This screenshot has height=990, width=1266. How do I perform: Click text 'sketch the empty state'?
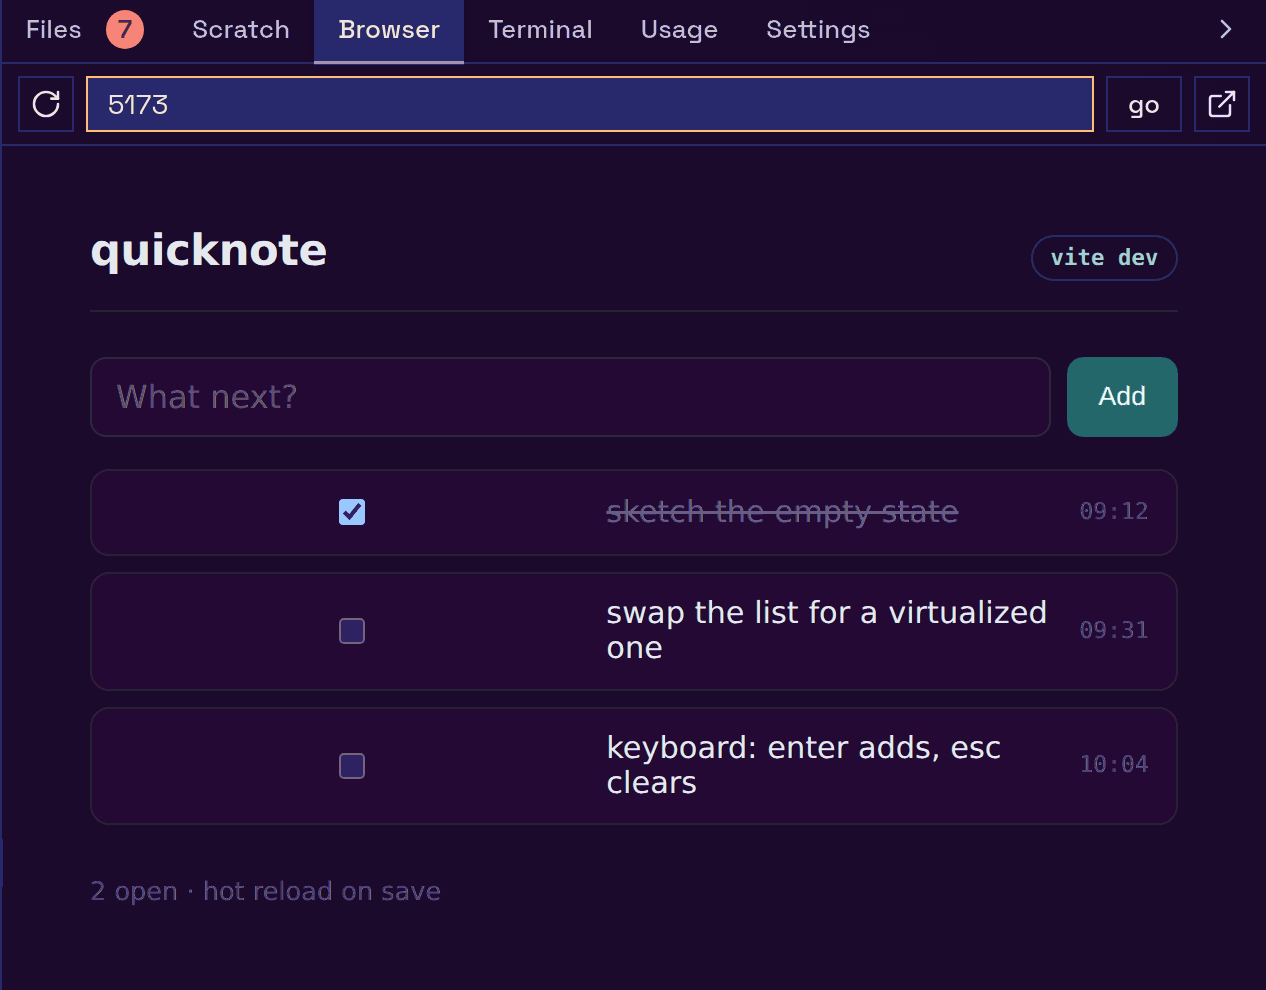pyautogui.click(x=782, y=512)
